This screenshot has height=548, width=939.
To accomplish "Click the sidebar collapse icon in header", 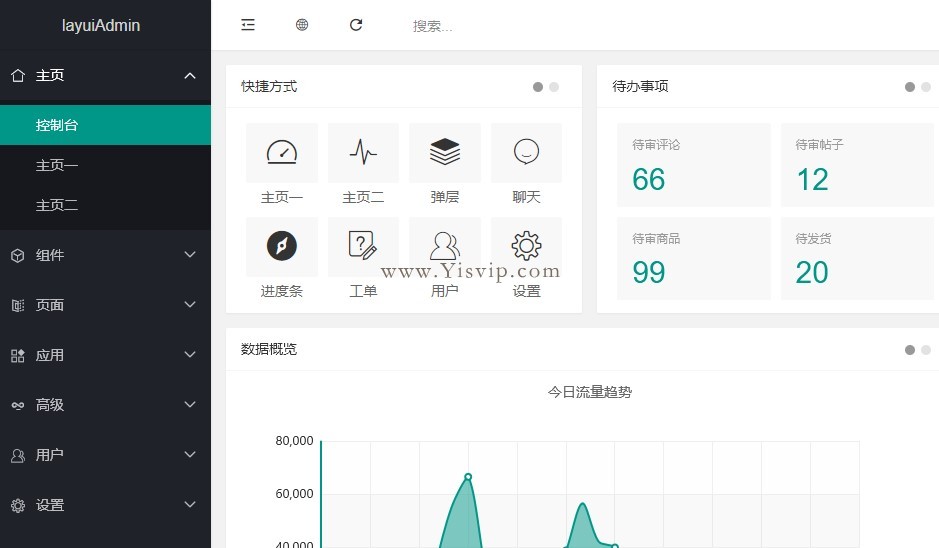I will point(248,25).
